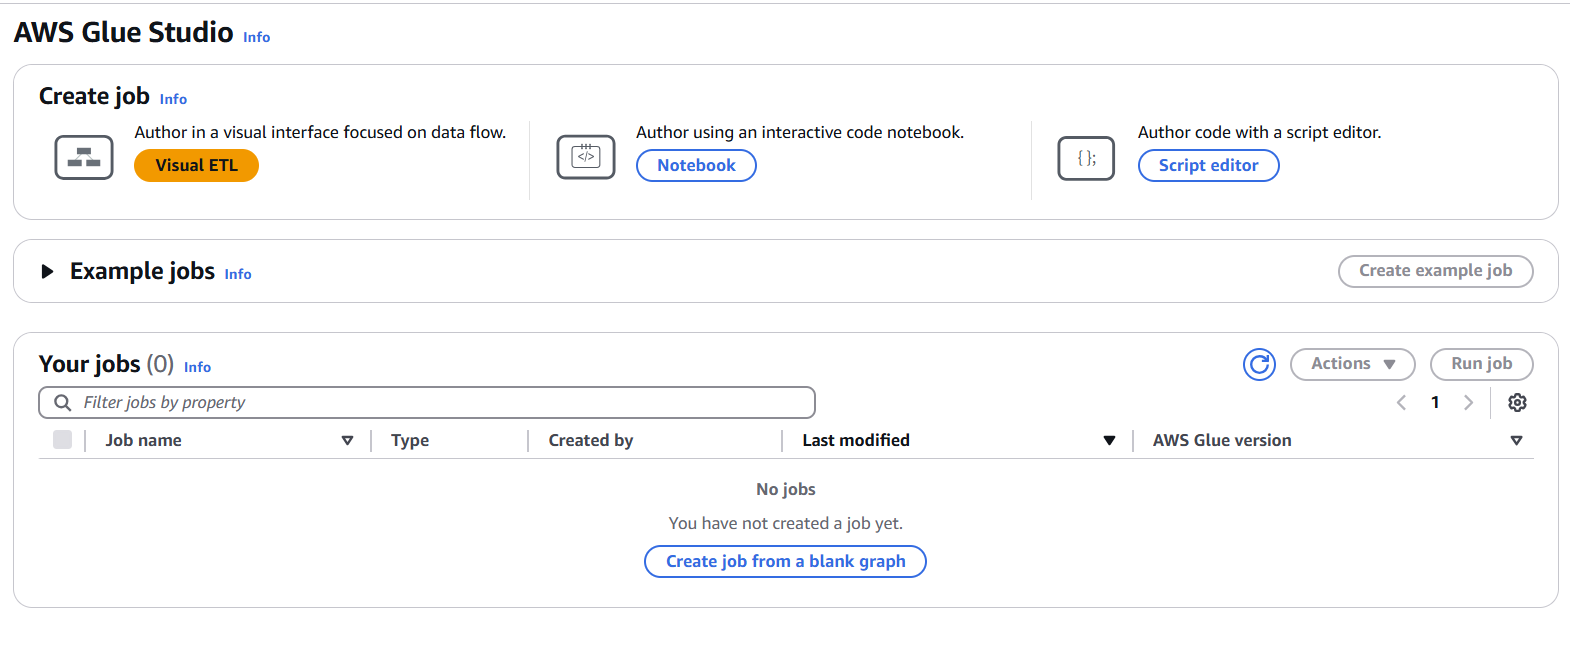Screen dimensions: 1570x651
Task: Click page number 1 in pagination
Action: [x=1435, y=402]
